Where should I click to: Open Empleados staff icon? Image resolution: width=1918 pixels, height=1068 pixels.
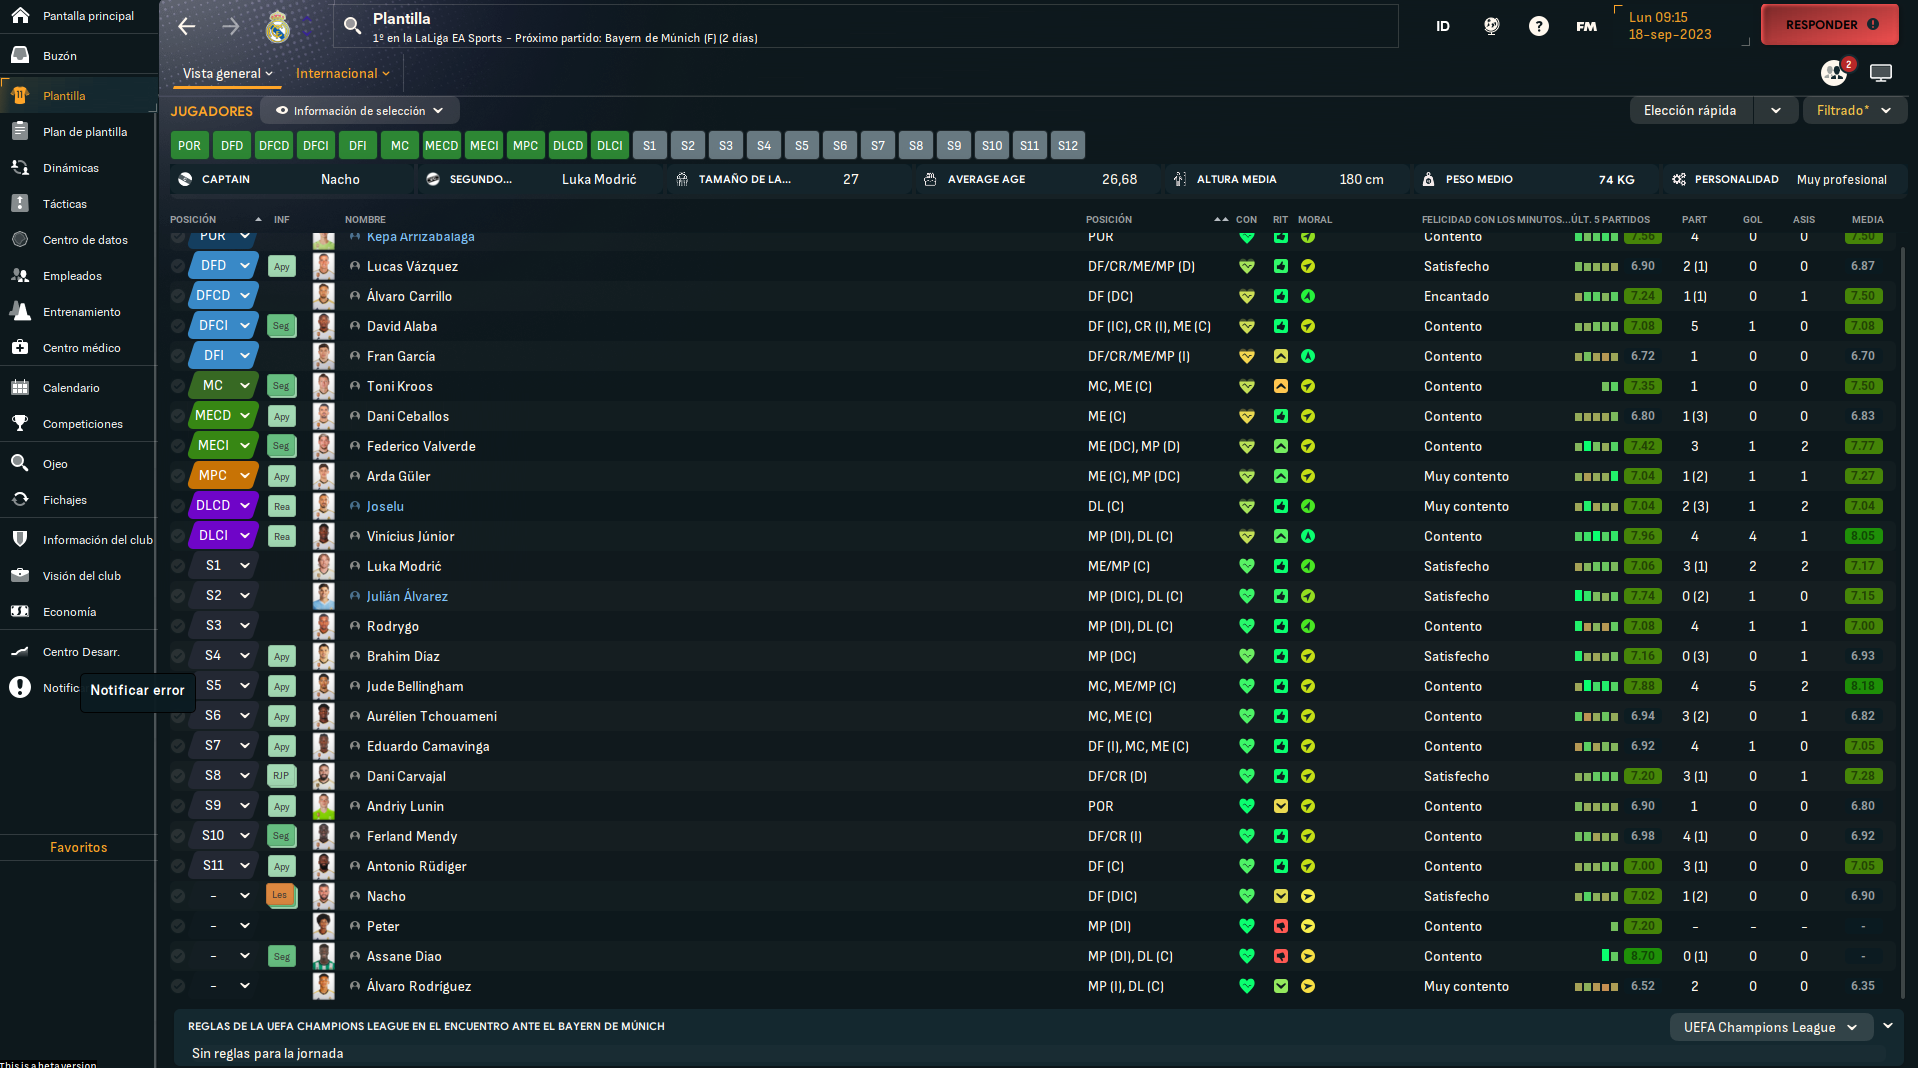click(20, 276)
